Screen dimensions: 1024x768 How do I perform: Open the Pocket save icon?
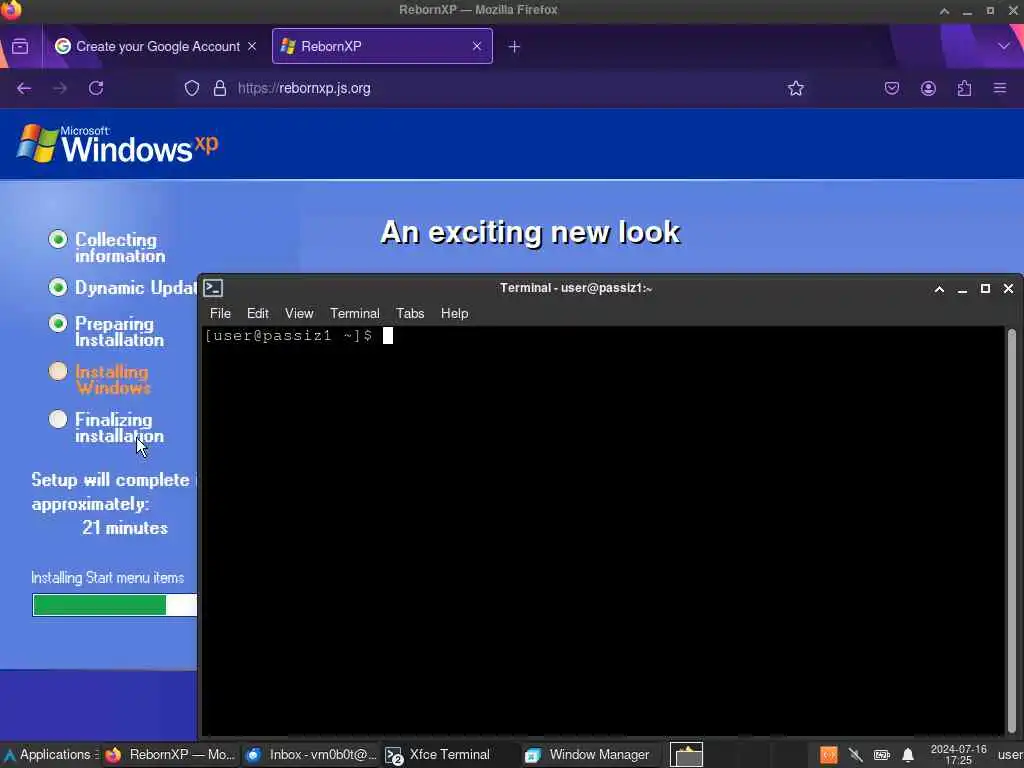pyautogui.click(x=891, y=88)
